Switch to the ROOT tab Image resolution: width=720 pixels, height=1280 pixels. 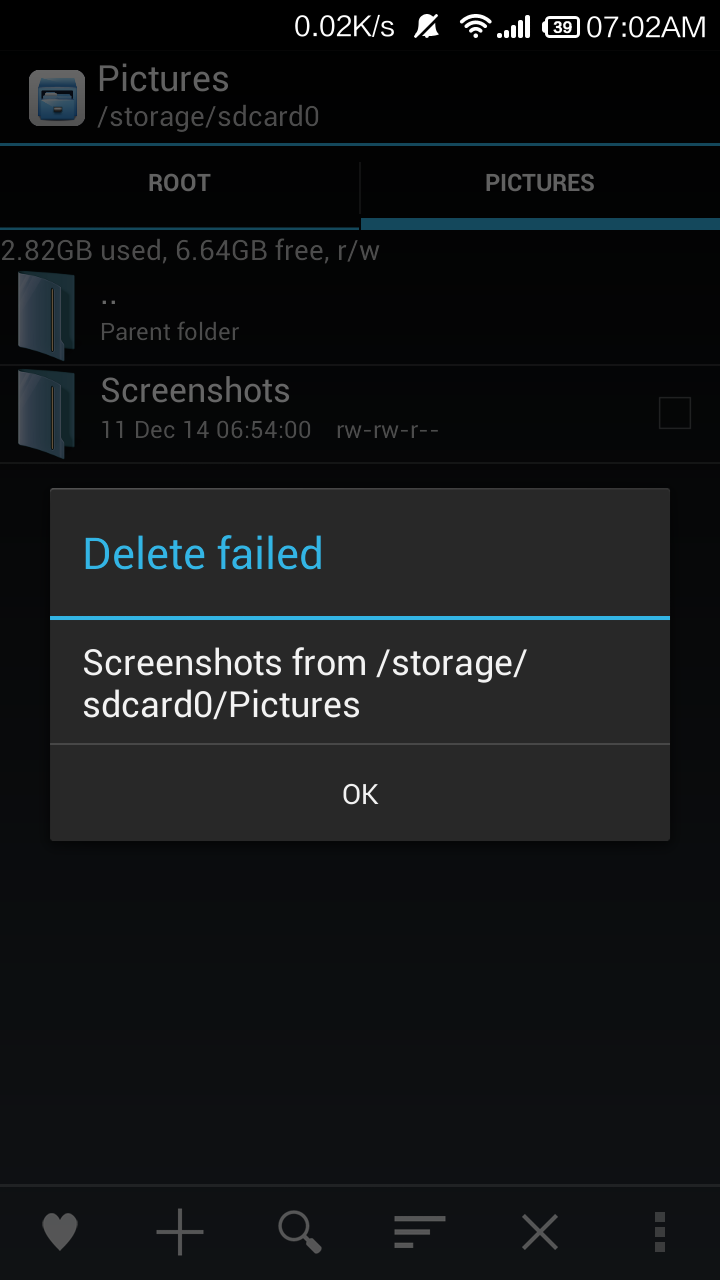point(180,183)
